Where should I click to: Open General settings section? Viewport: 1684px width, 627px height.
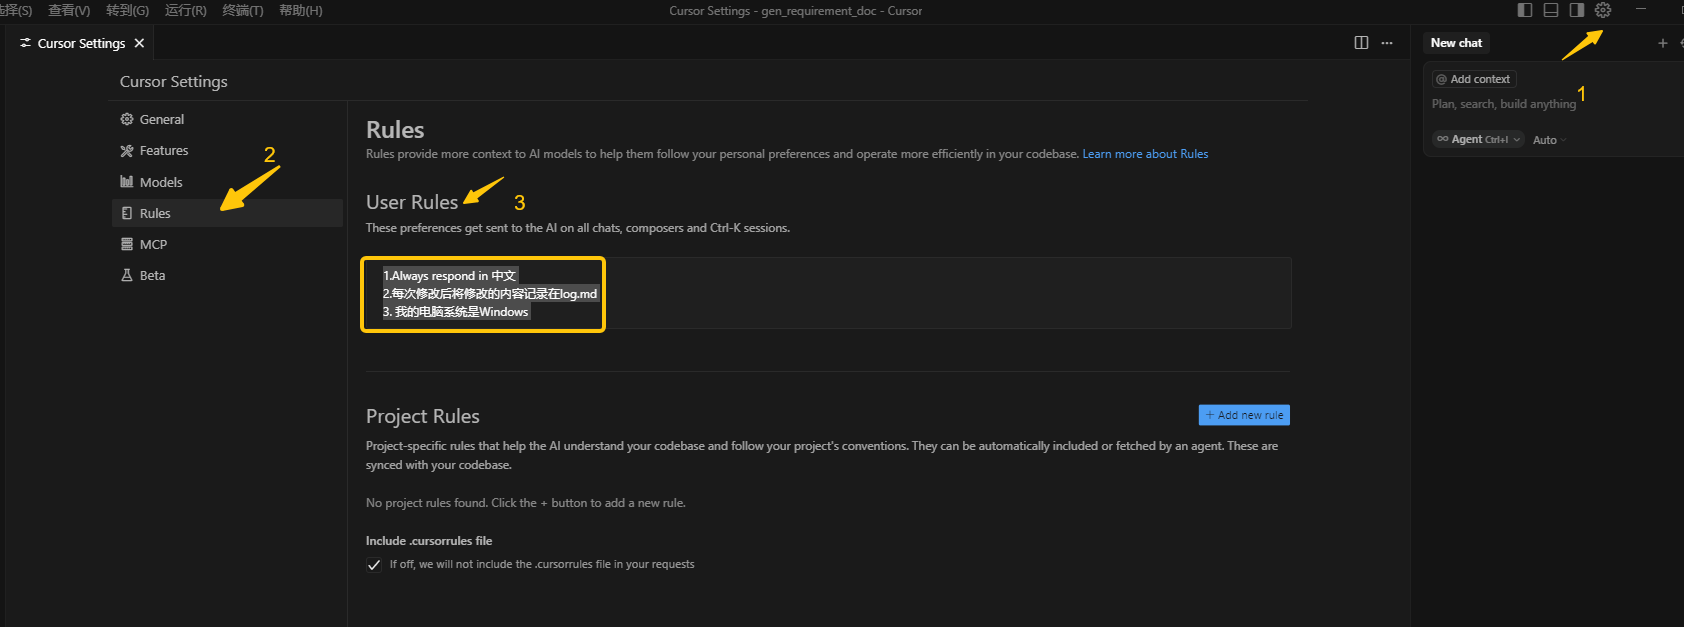click(x=227, y=119)
